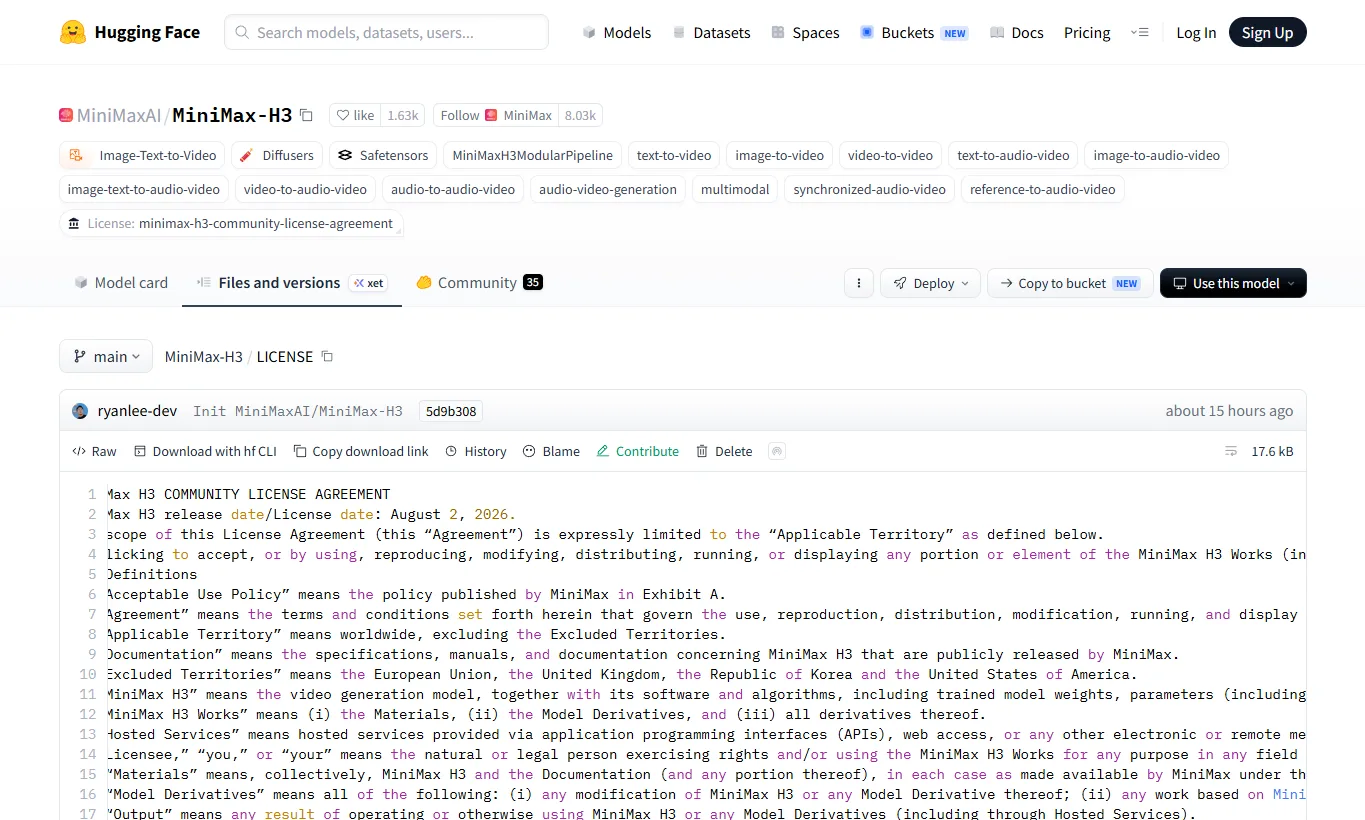View the Raw LICENSE file
This screenshot has width=1365, height=820.
[x=95, y=451]
